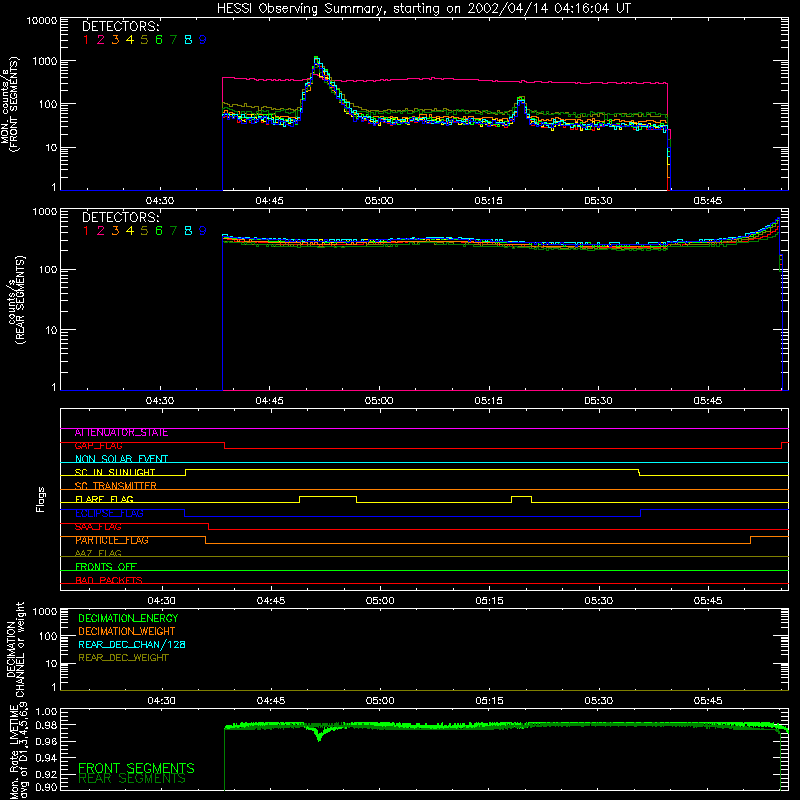Click the second raised FLARE_FLAG step near 05:19
The height and width of the screenshot is (800, 800).
(521, 496)
